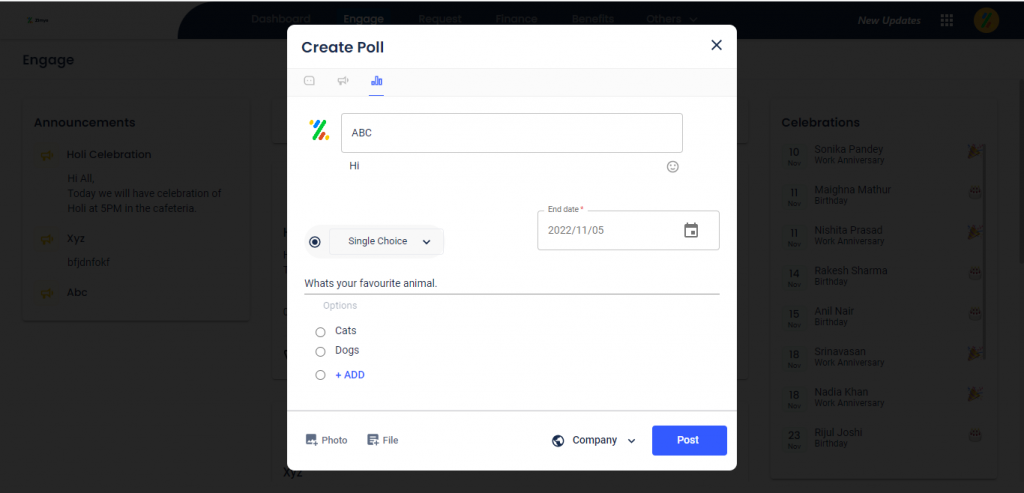Expand the Single Choice dropdown
The height and width of the screenshot is (493, 1024).
(x=387, y=242)
